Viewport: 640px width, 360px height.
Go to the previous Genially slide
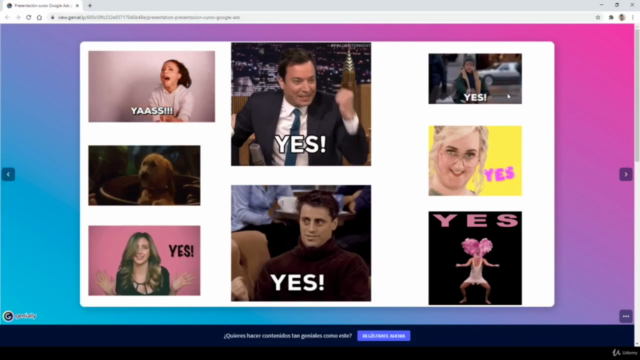tap(8, 174)
